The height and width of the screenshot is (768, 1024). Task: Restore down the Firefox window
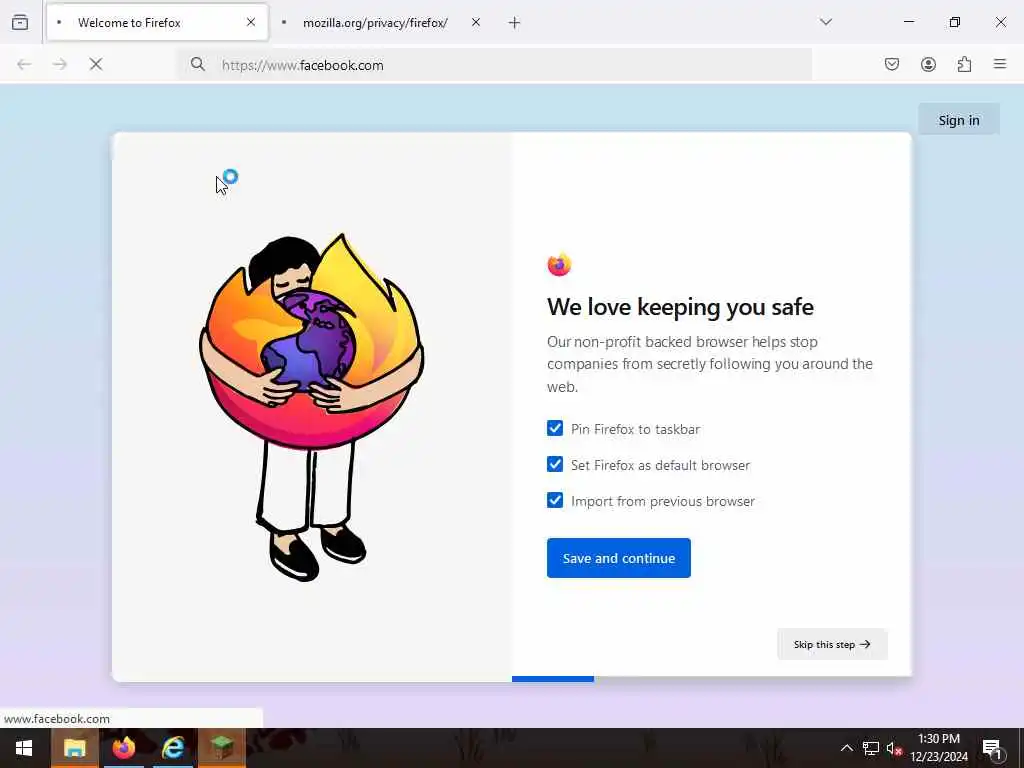tap(955, 22)
